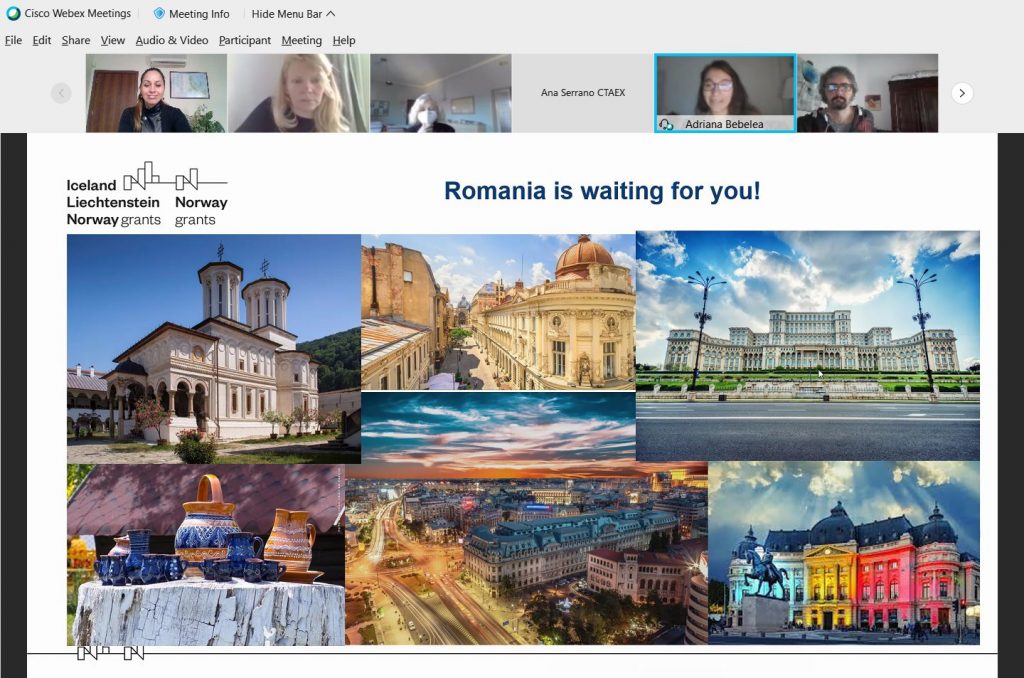The height and width of the screenshot is (678, 1024).
Task: Open the Edit menu
Action: pos(42,40)
